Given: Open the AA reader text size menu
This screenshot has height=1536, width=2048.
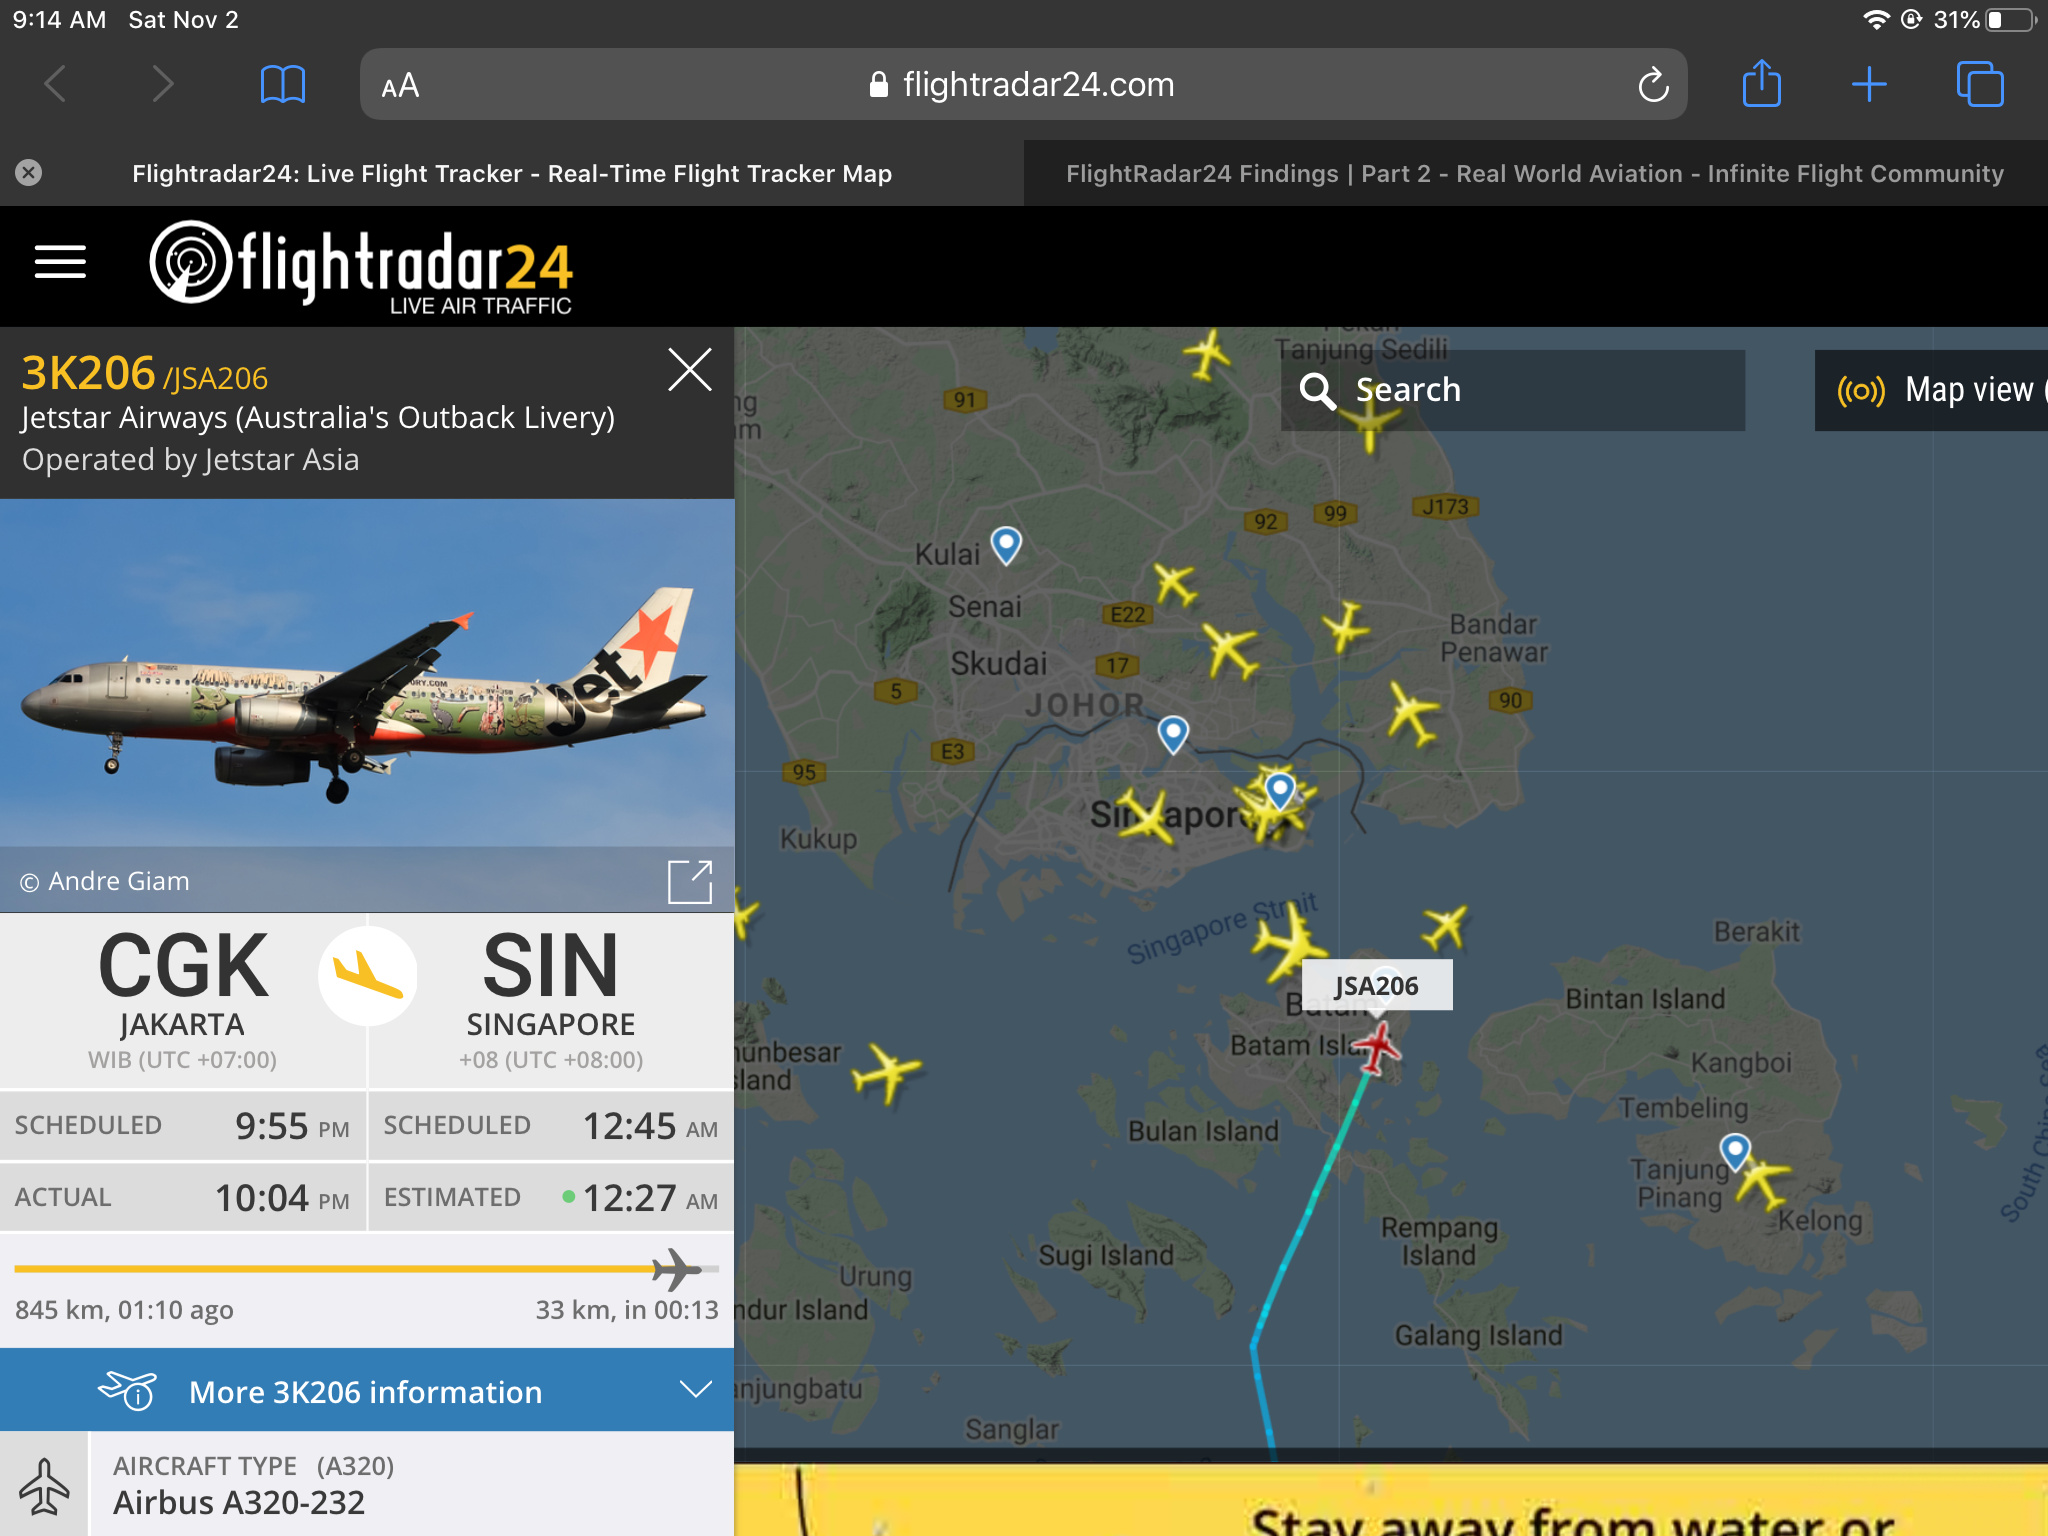Looking at the screenshot, I should (x=400, y=86).
